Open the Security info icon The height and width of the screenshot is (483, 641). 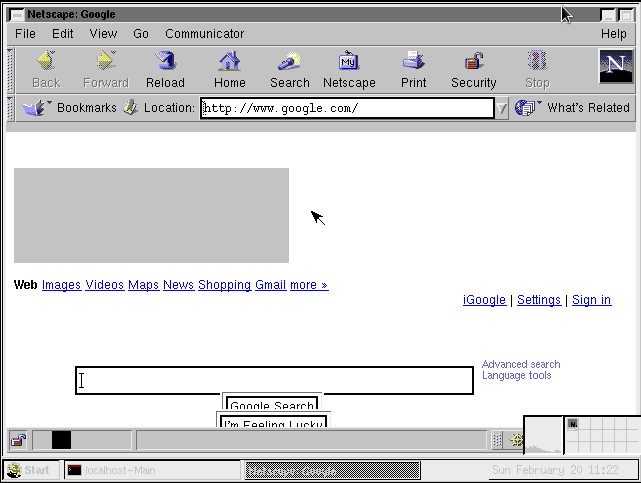click(x=473, y=69)
